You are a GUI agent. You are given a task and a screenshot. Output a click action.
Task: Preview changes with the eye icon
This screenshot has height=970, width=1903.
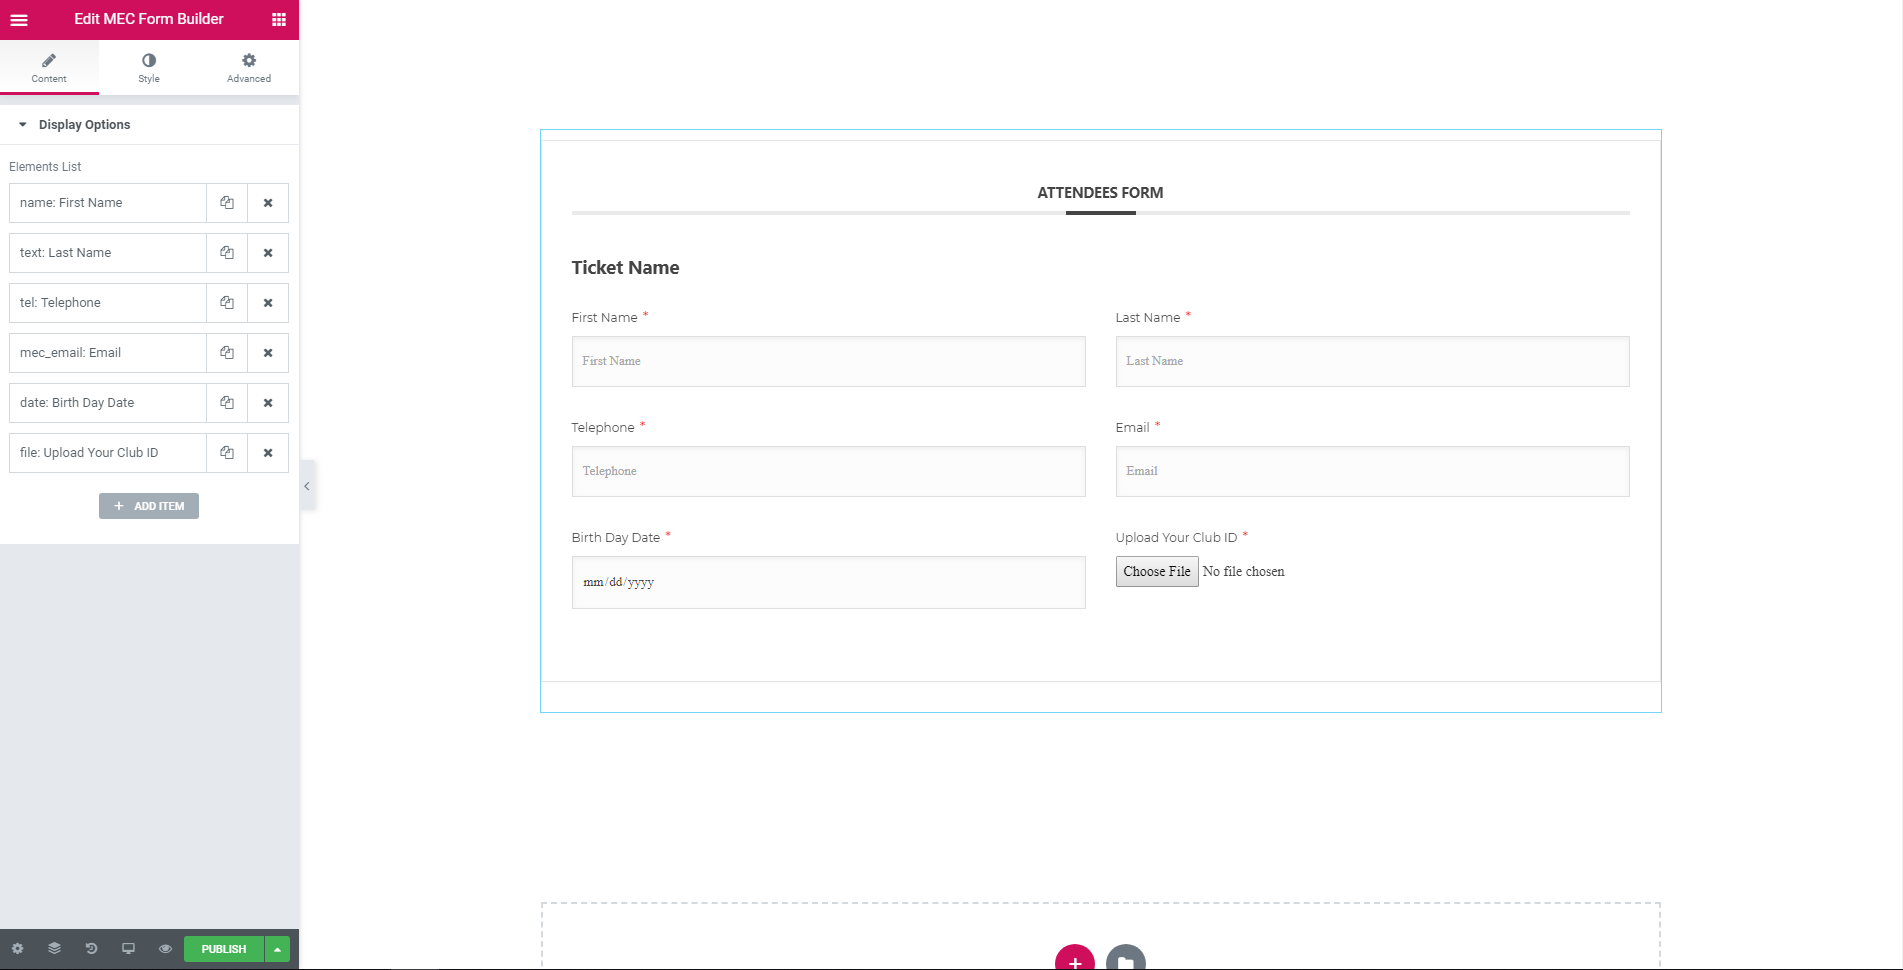tap(165, 949)
